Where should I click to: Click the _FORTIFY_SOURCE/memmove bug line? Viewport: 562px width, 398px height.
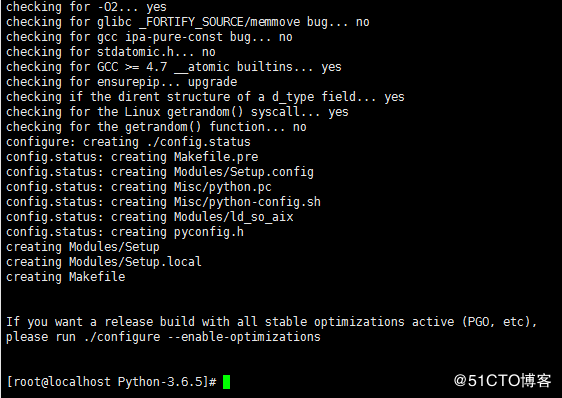[187, 22]
